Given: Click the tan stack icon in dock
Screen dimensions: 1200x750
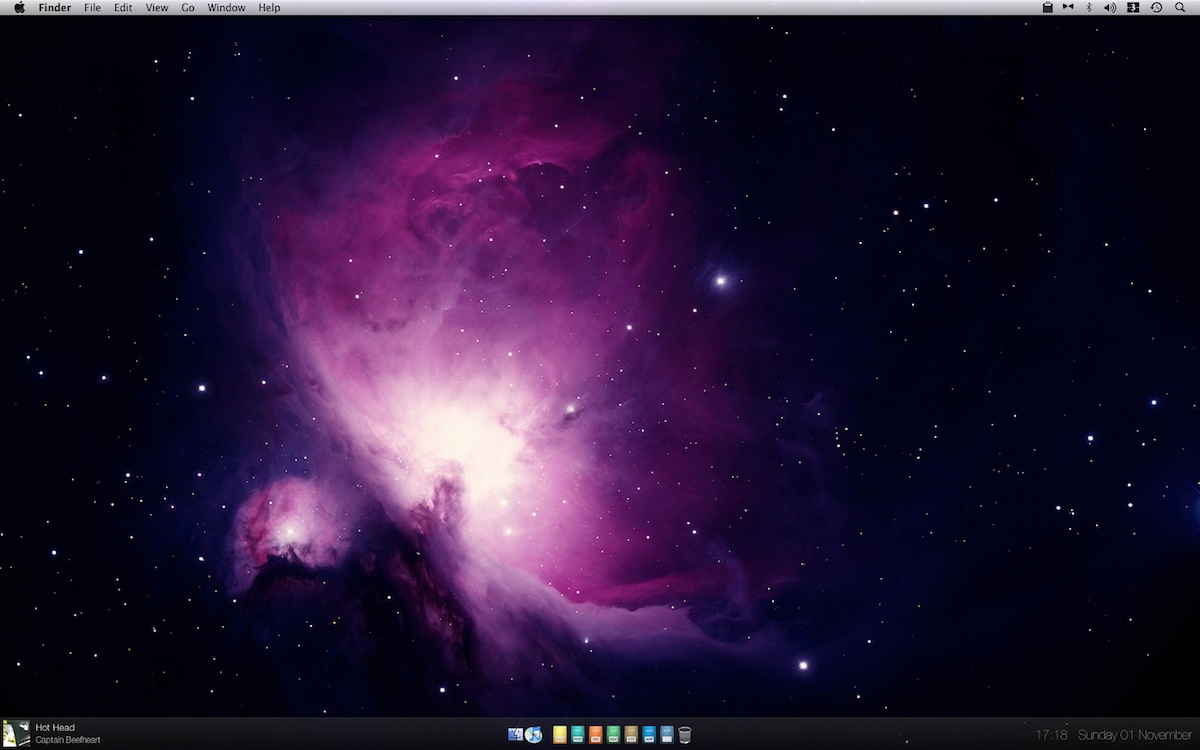Looking at the screenshot, I should tap(631, 735).
